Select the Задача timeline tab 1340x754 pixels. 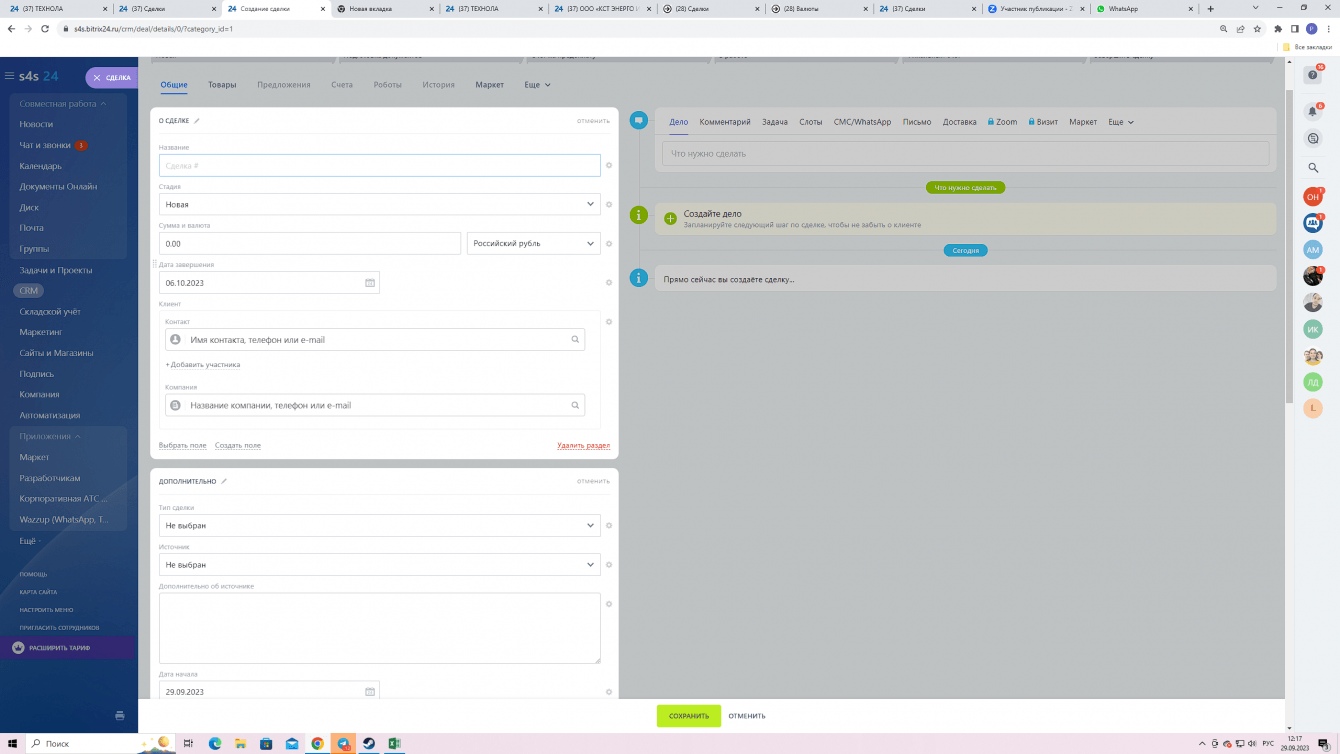pyautogui.click(x=775, y=122)
